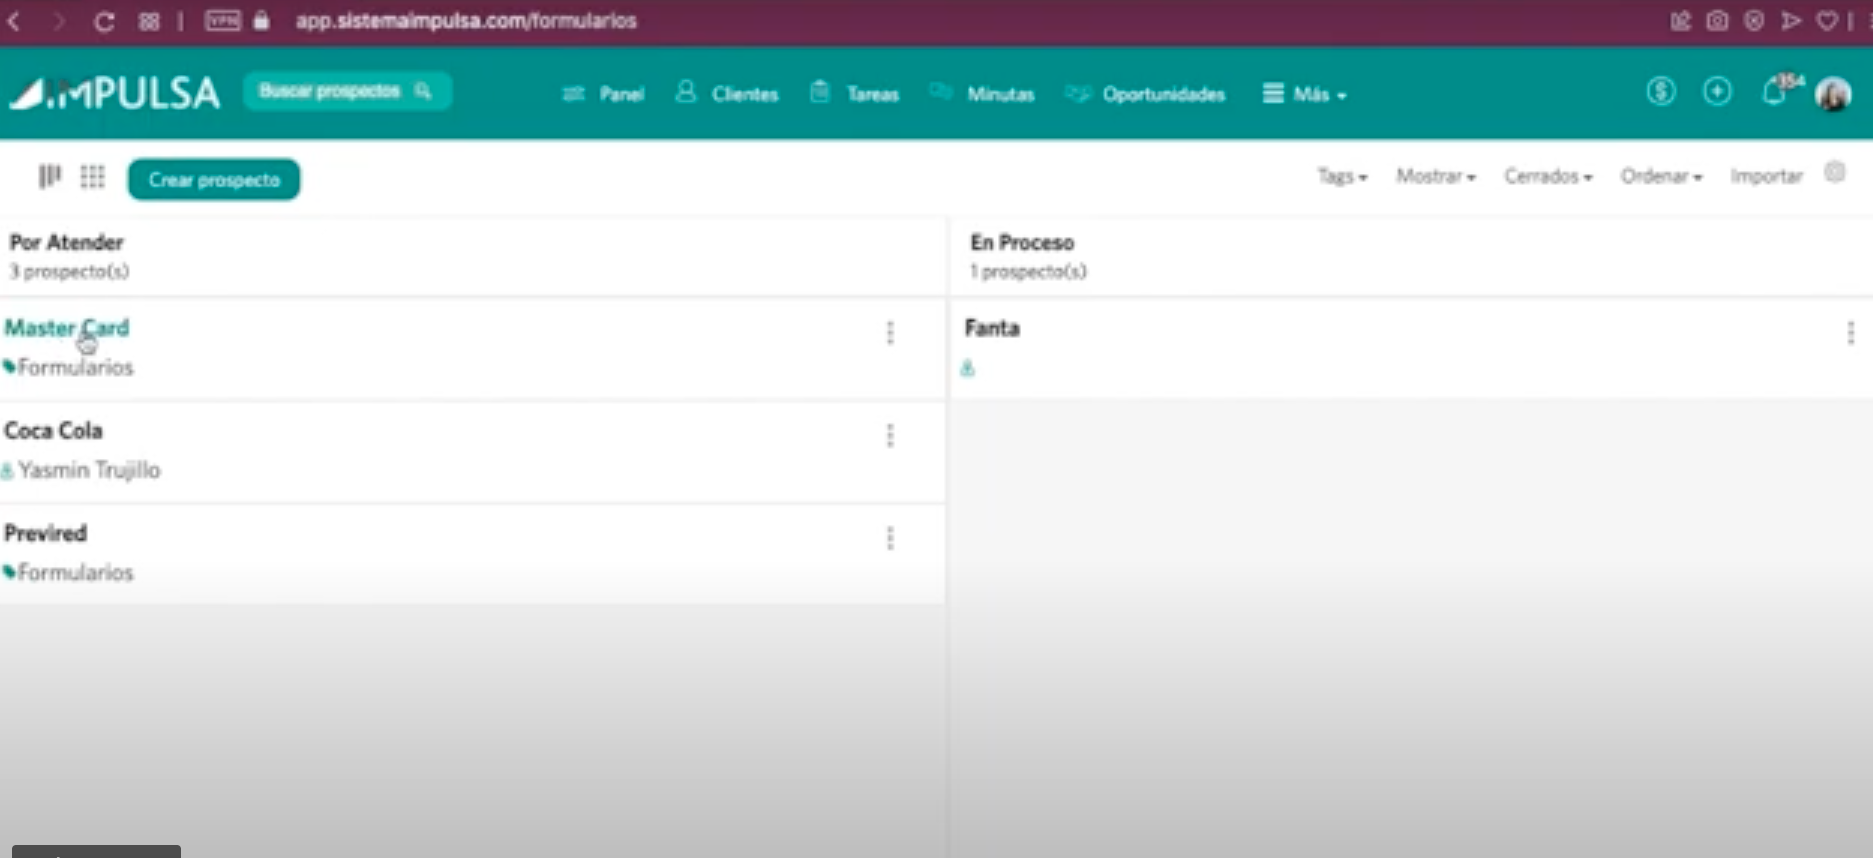Screen dimensions: 1873x858
Task: Open settings gear beside Importar
Action: point(1835,172)
